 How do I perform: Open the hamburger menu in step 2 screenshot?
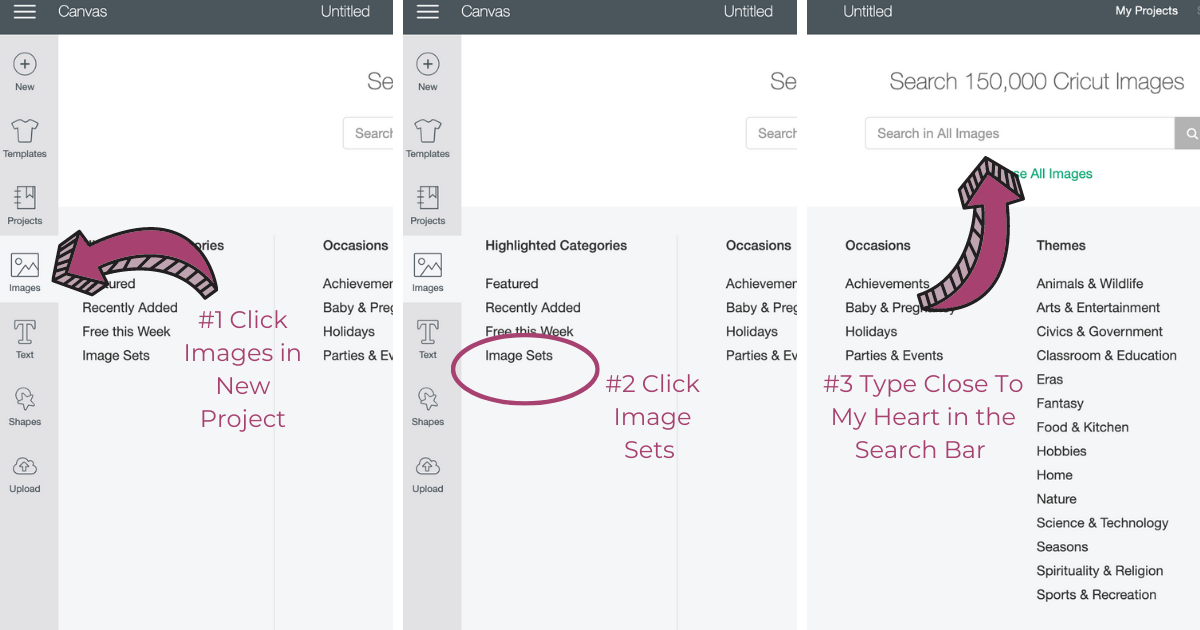[428, 12]
